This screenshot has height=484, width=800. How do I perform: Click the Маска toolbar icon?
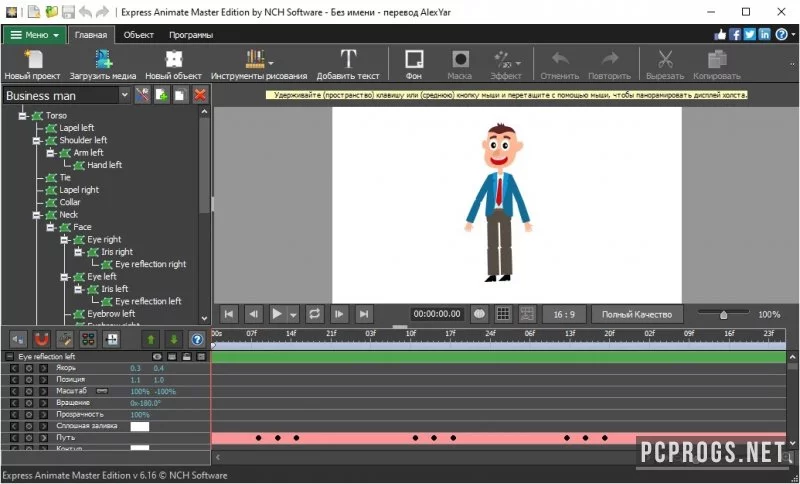point(460,59)
